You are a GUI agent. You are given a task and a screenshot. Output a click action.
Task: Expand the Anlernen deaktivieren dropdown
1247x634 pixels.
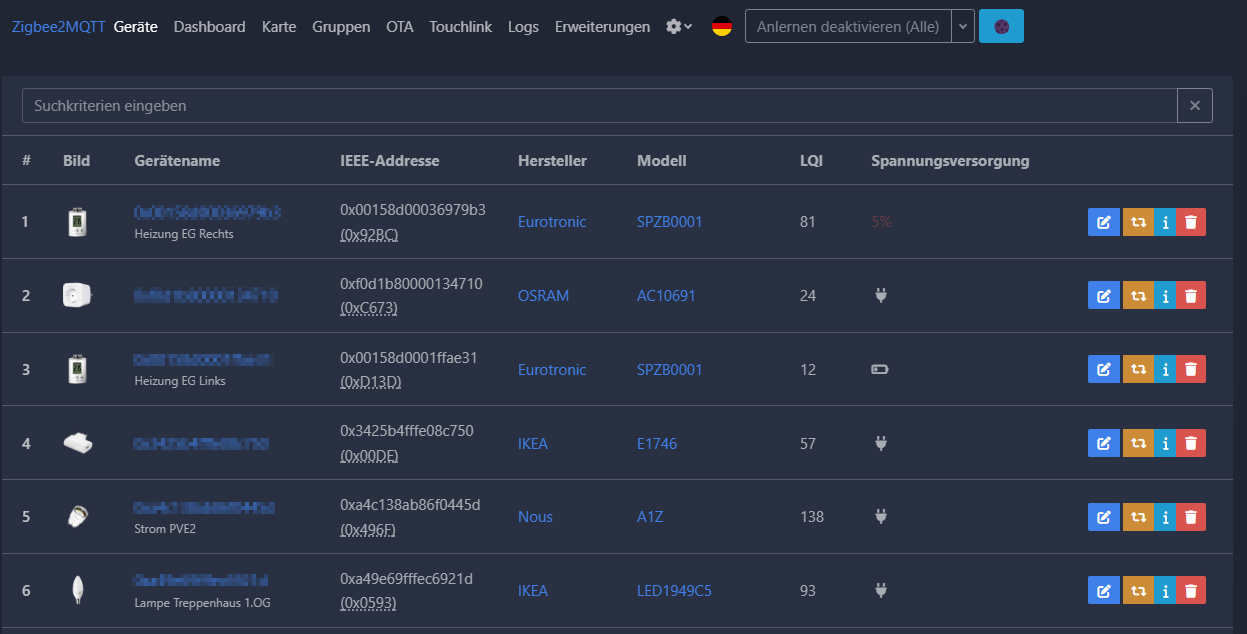(962, 26)
